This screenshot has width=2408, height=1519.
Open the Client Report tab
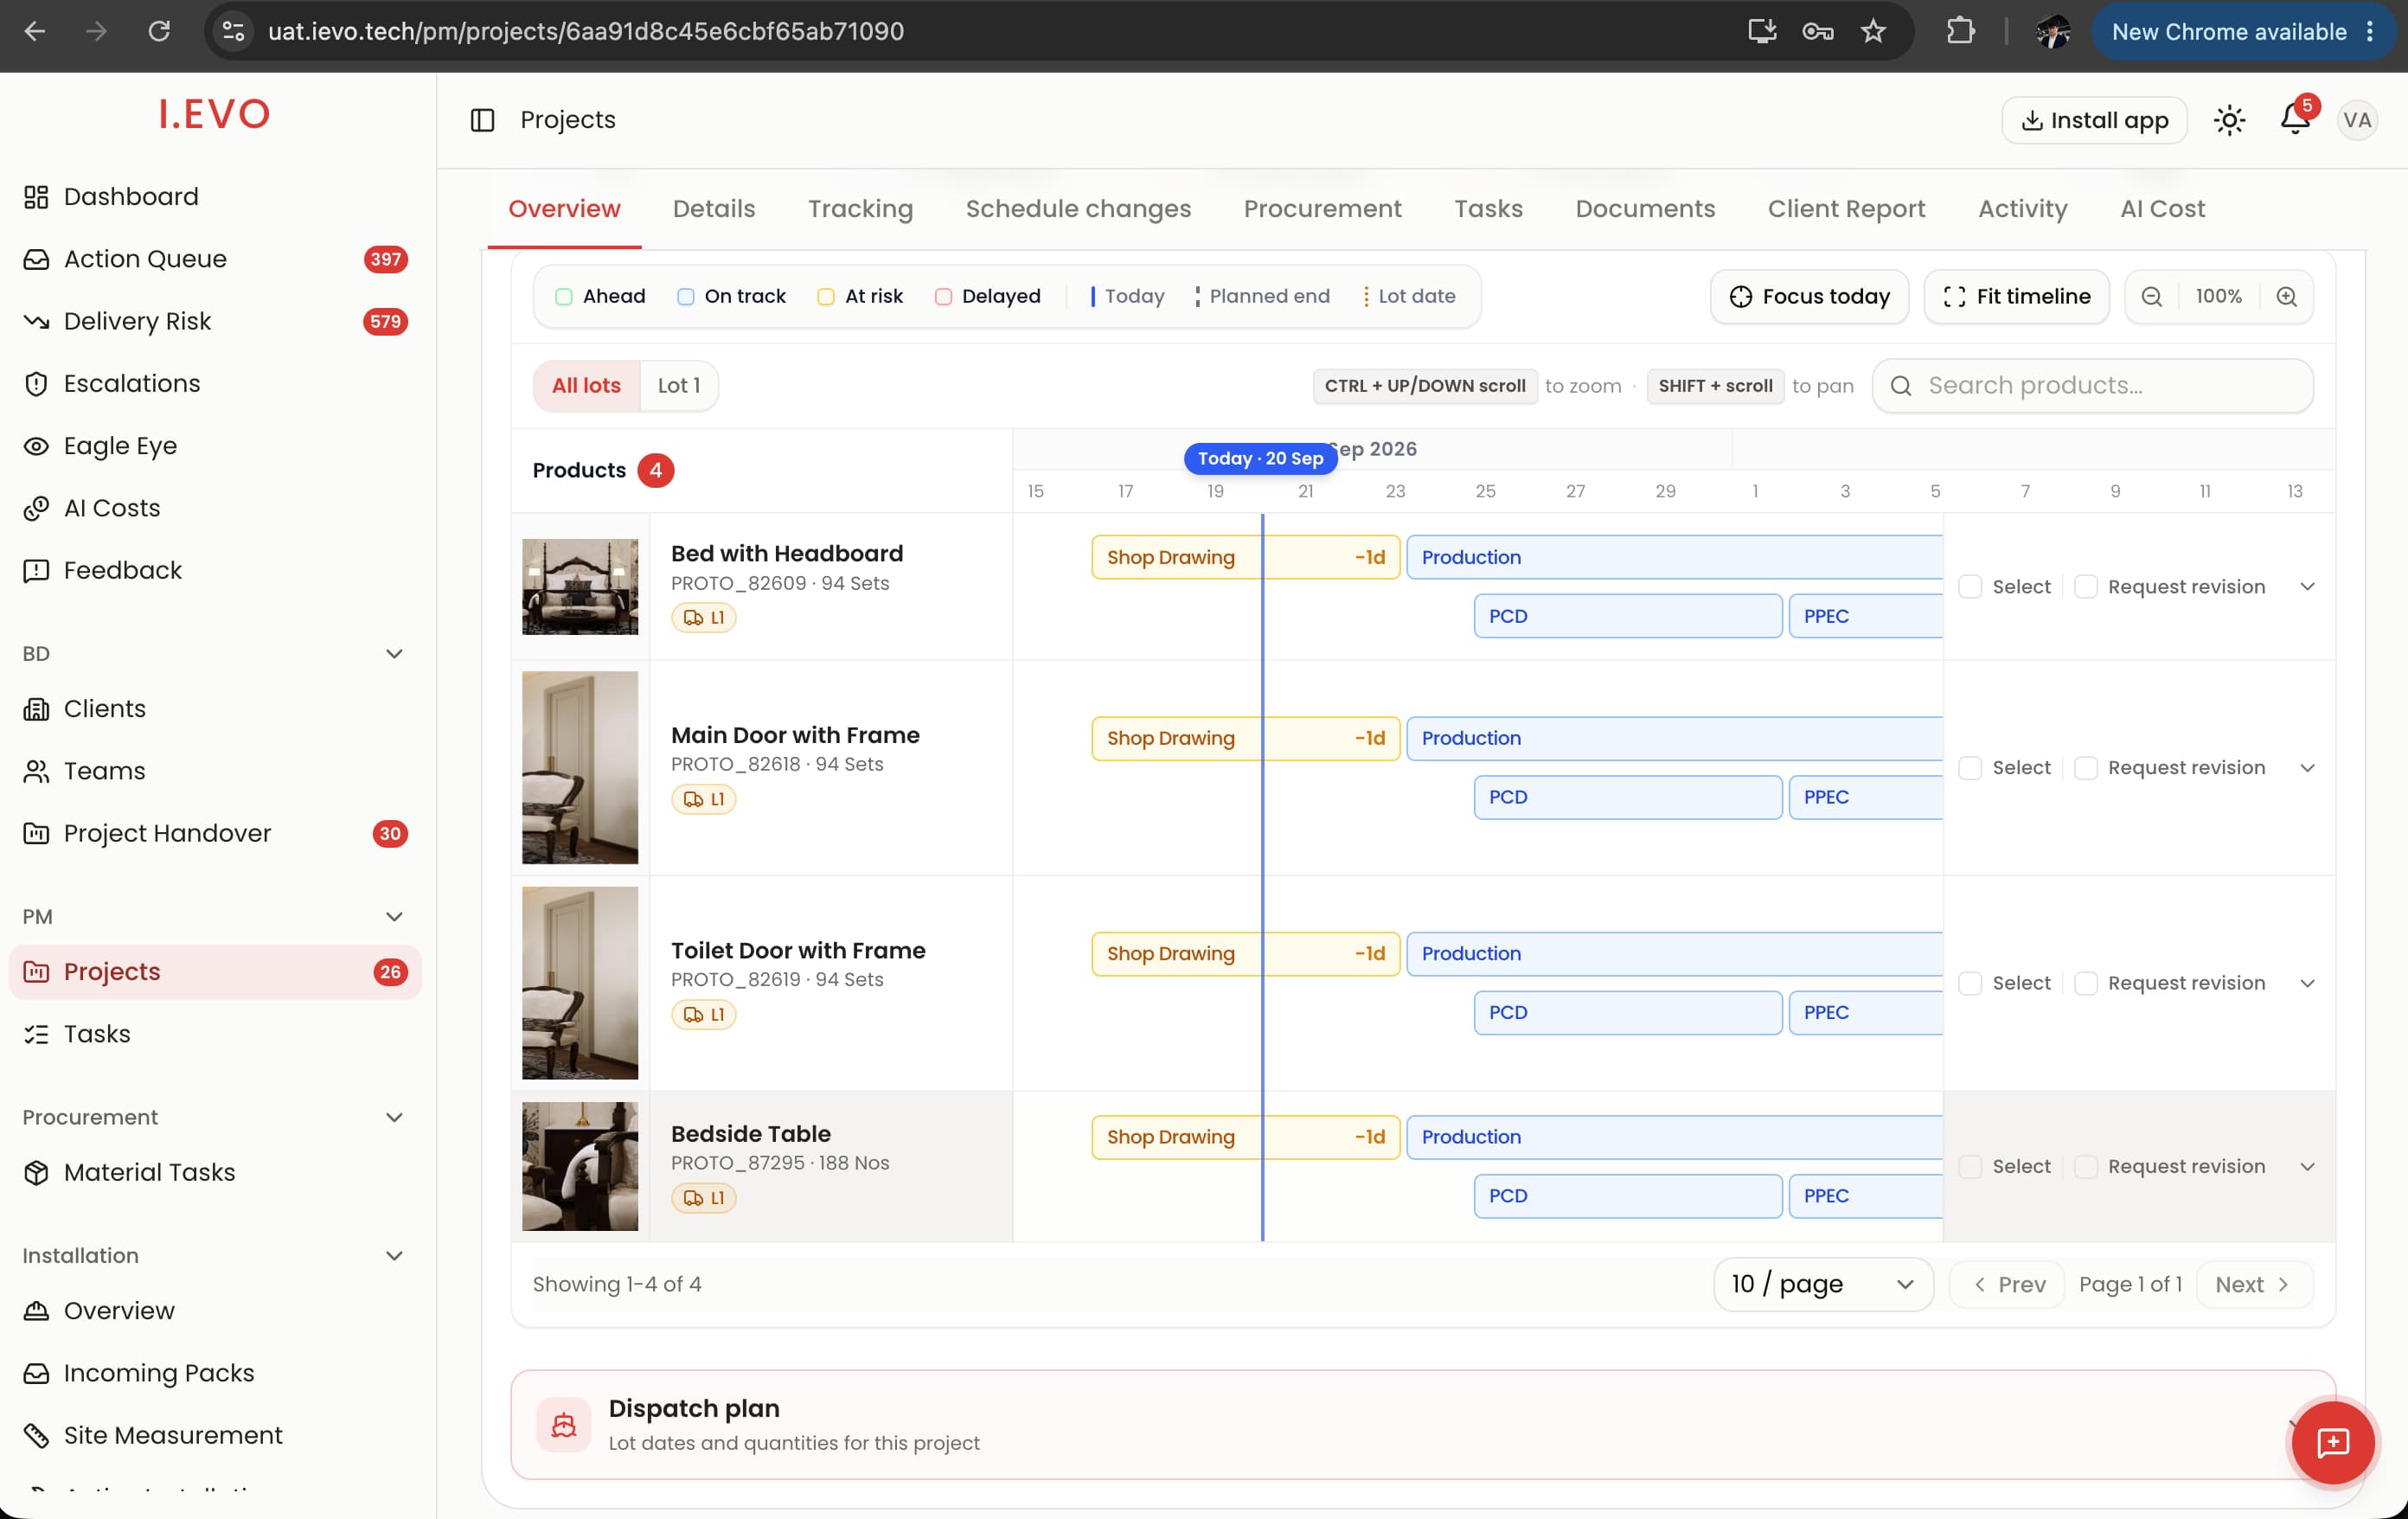click(x=1846, y=209)
